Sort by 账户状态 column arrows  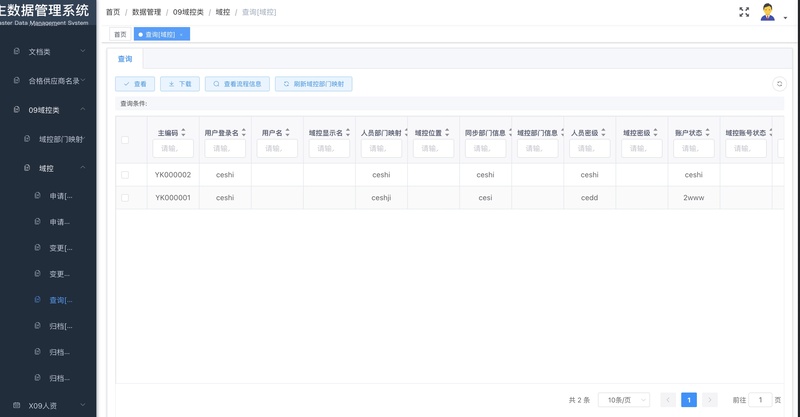tap(707, 133)
